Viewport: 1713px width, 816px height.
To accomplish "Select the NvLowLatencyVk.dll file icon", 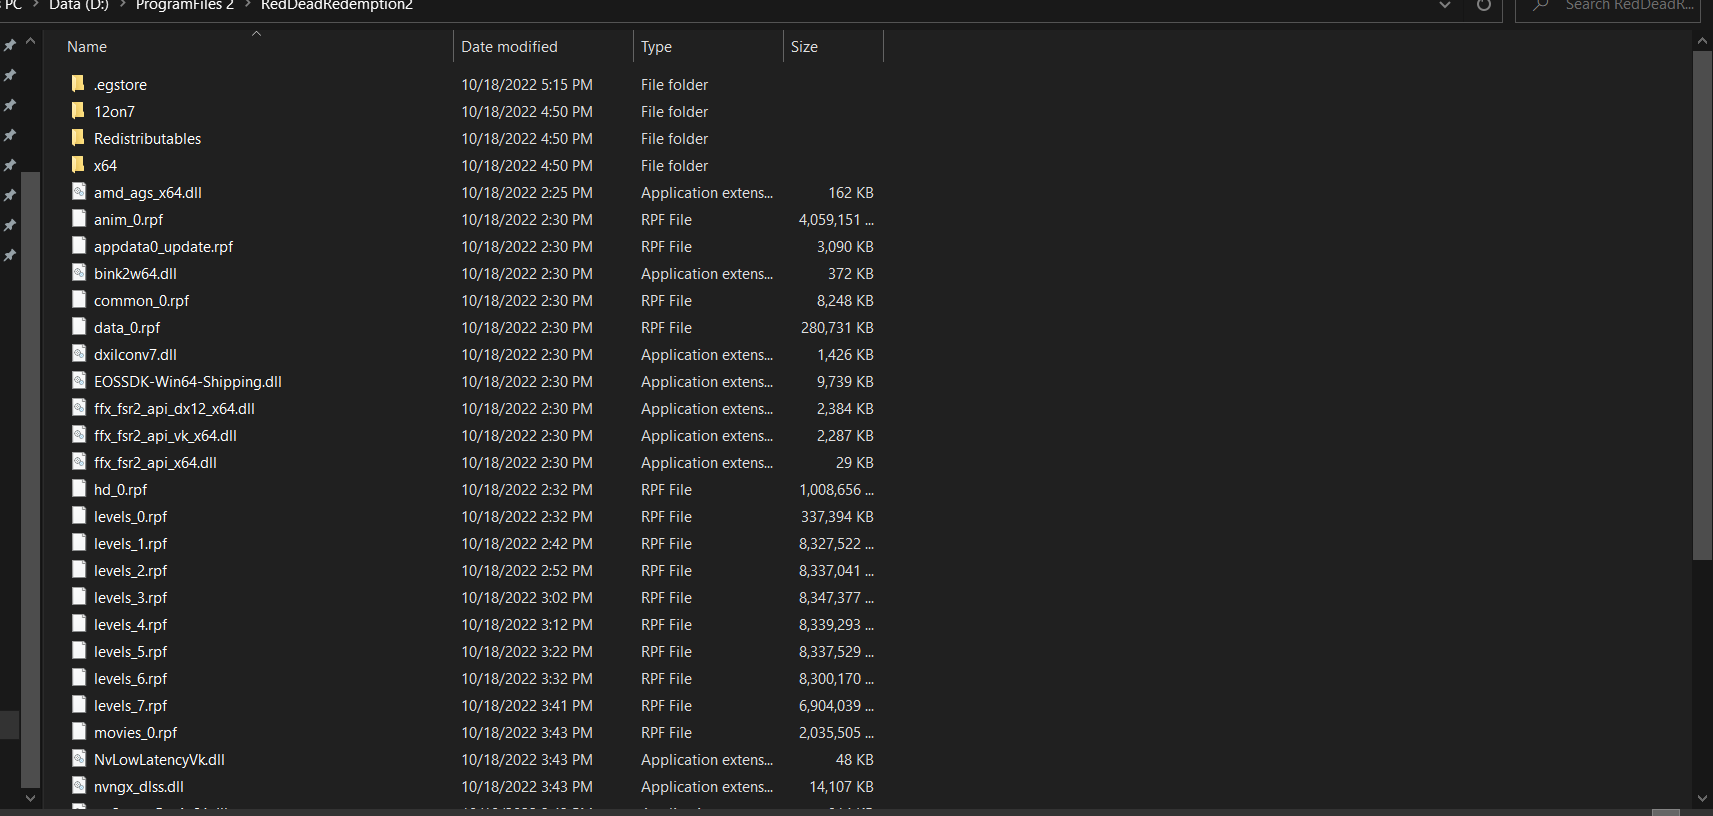I will (x=79, y=759).
